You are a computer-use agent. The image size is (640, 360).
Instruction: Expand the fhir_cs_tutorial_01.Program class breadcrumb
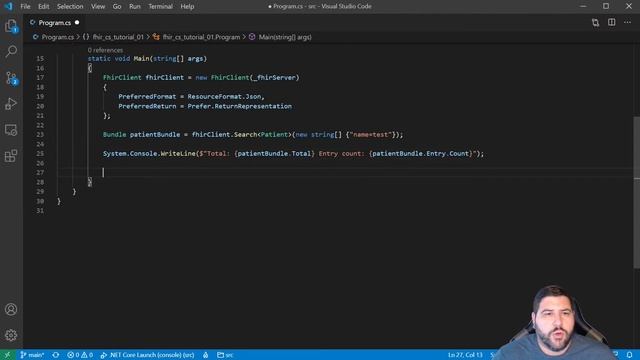201,37
